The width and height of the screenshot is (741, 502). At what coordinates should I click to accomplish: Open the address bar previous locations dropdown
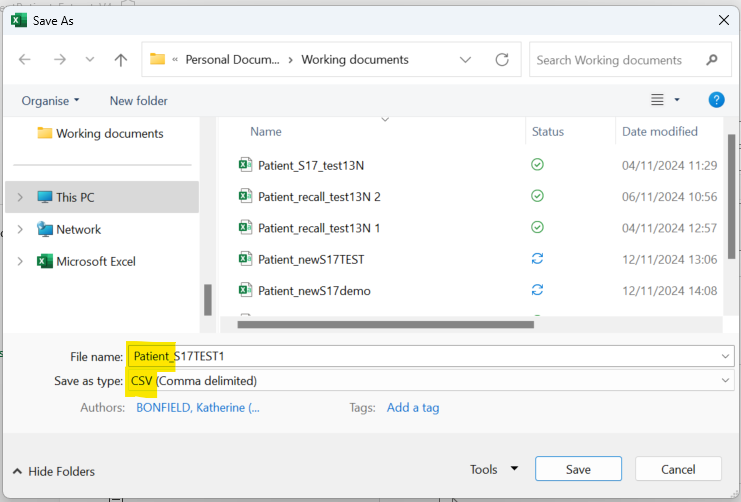[465, 60]
